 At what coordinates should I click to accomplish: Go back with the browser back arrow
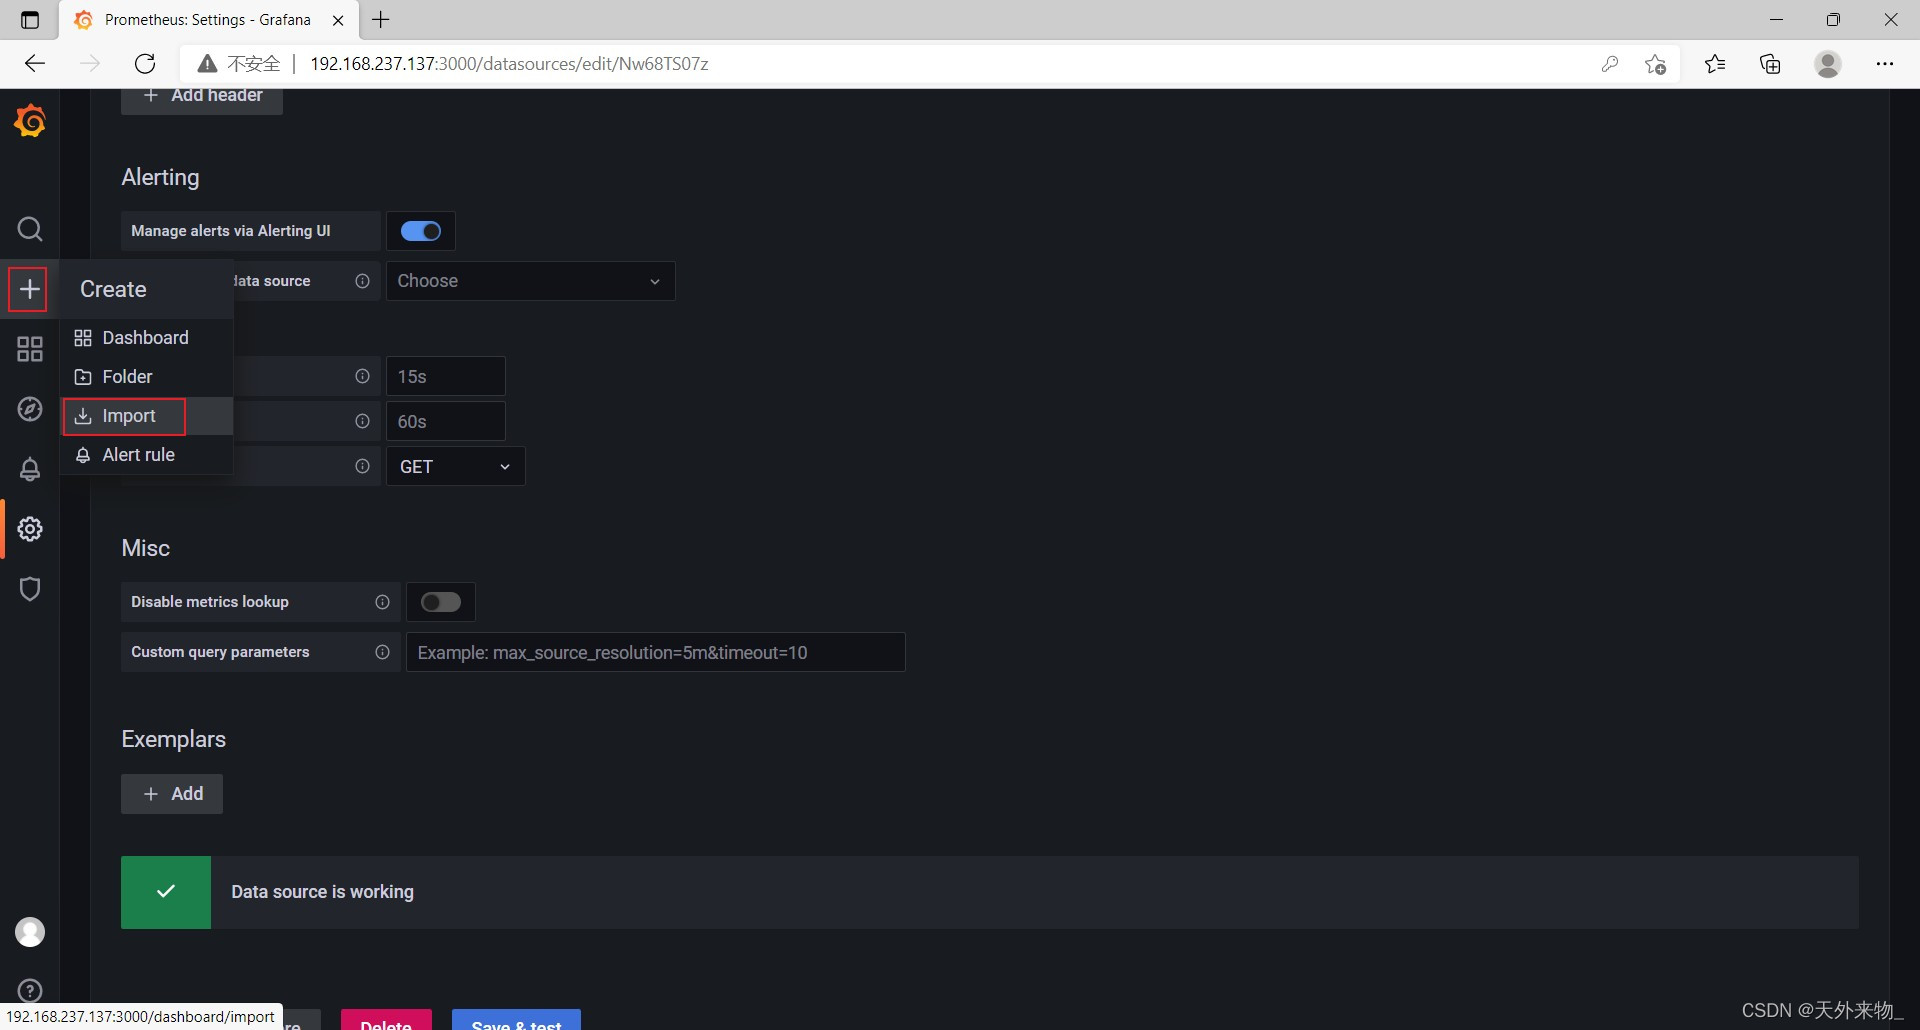[x=35, y=64]
